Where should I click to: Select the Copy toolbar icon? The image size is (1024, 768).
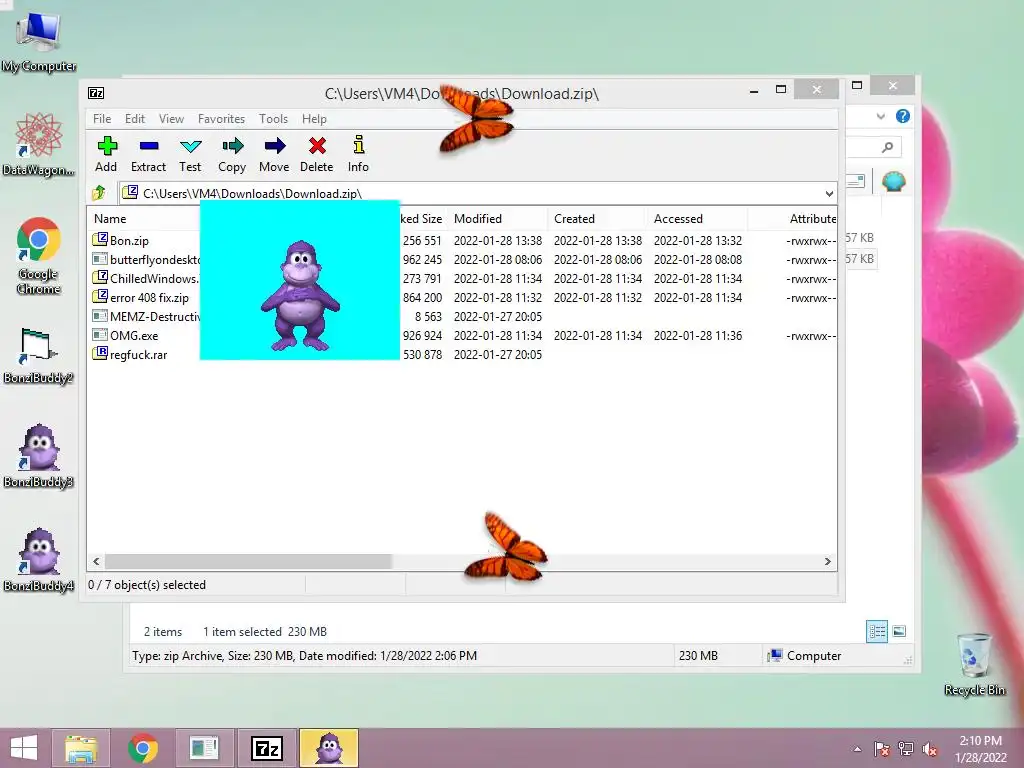point(232,154)
